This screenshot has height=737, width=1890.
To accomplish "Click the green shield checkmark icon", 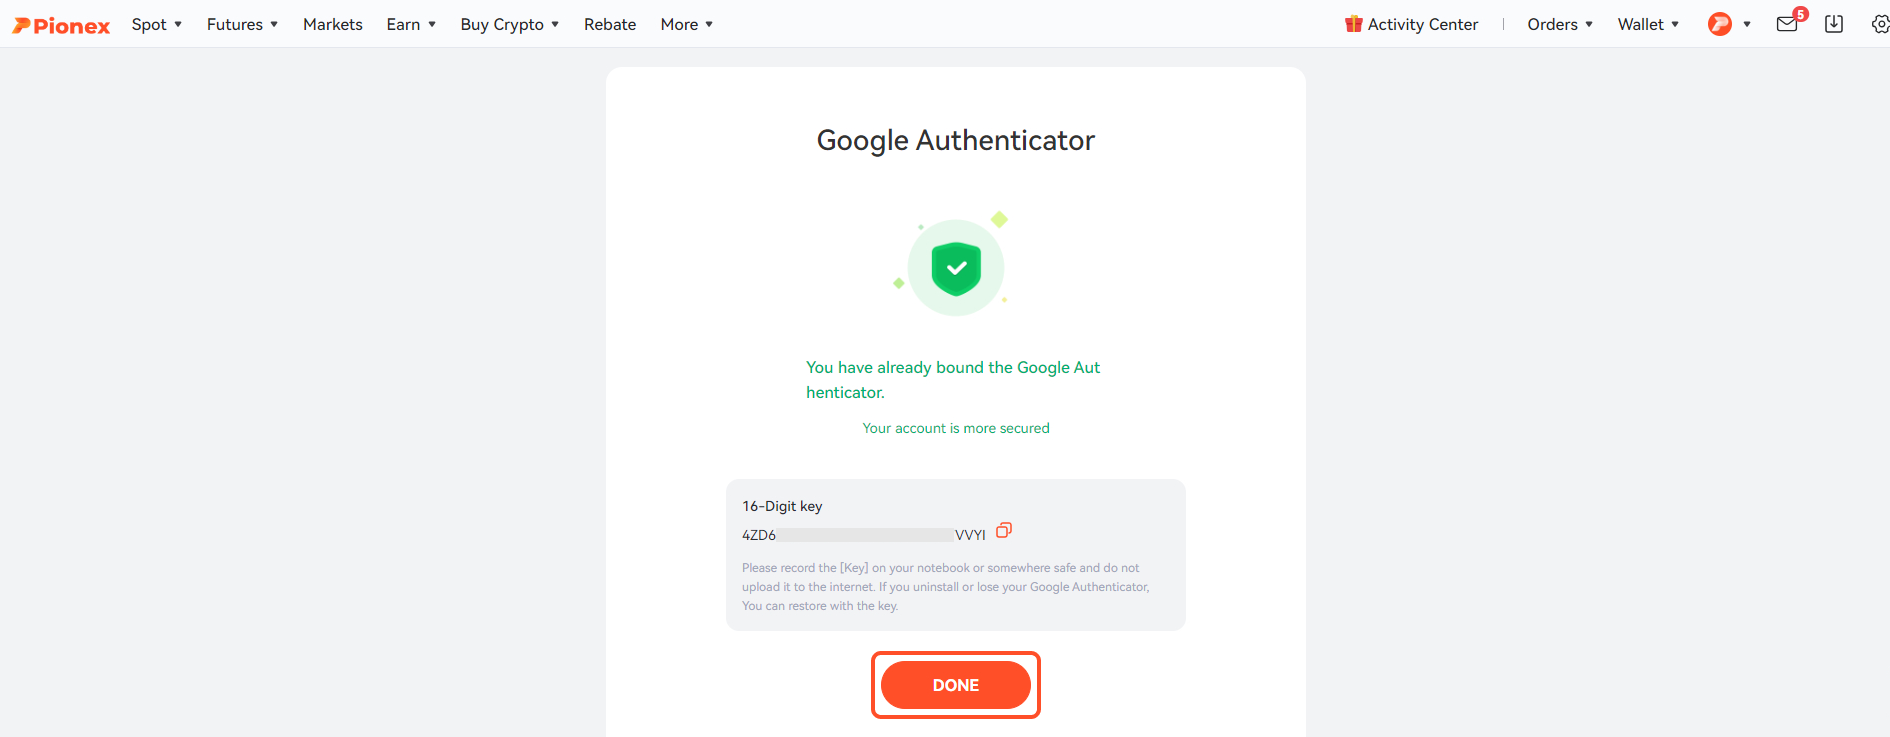I will [956, 268].
